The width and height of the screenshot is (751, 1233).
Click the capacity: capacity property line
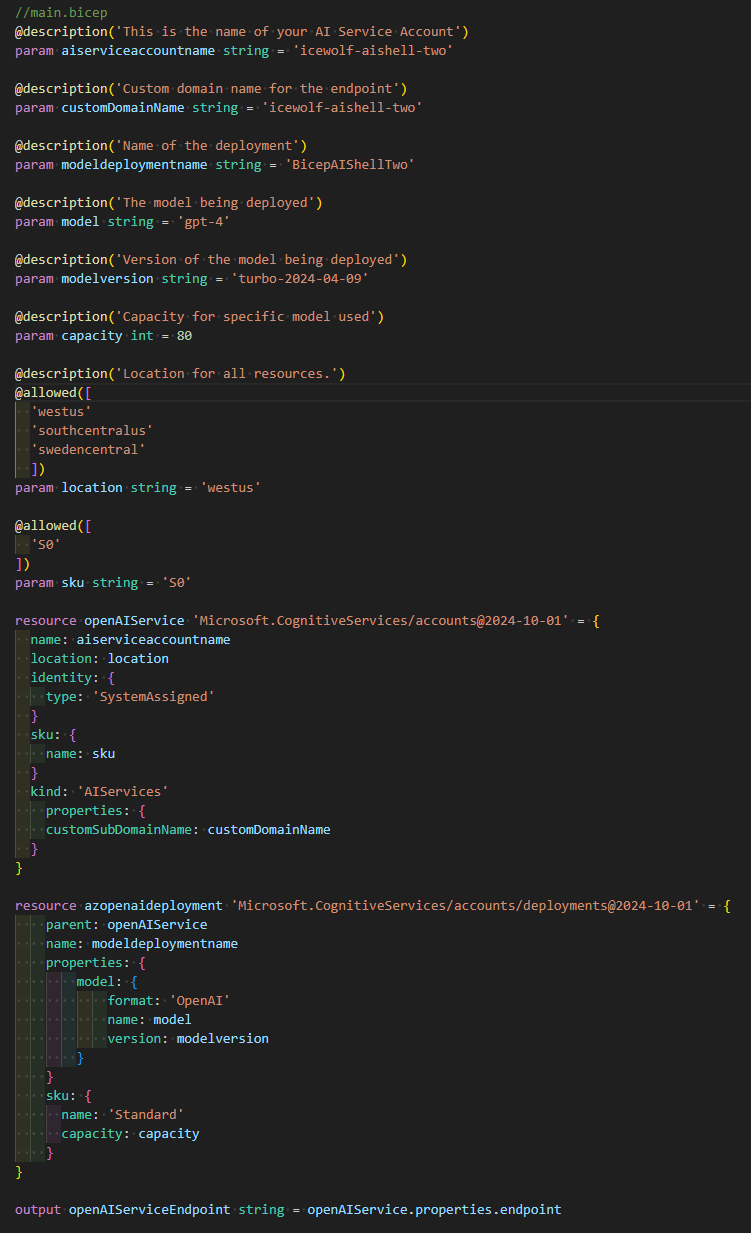click(x=130, y=1133)
